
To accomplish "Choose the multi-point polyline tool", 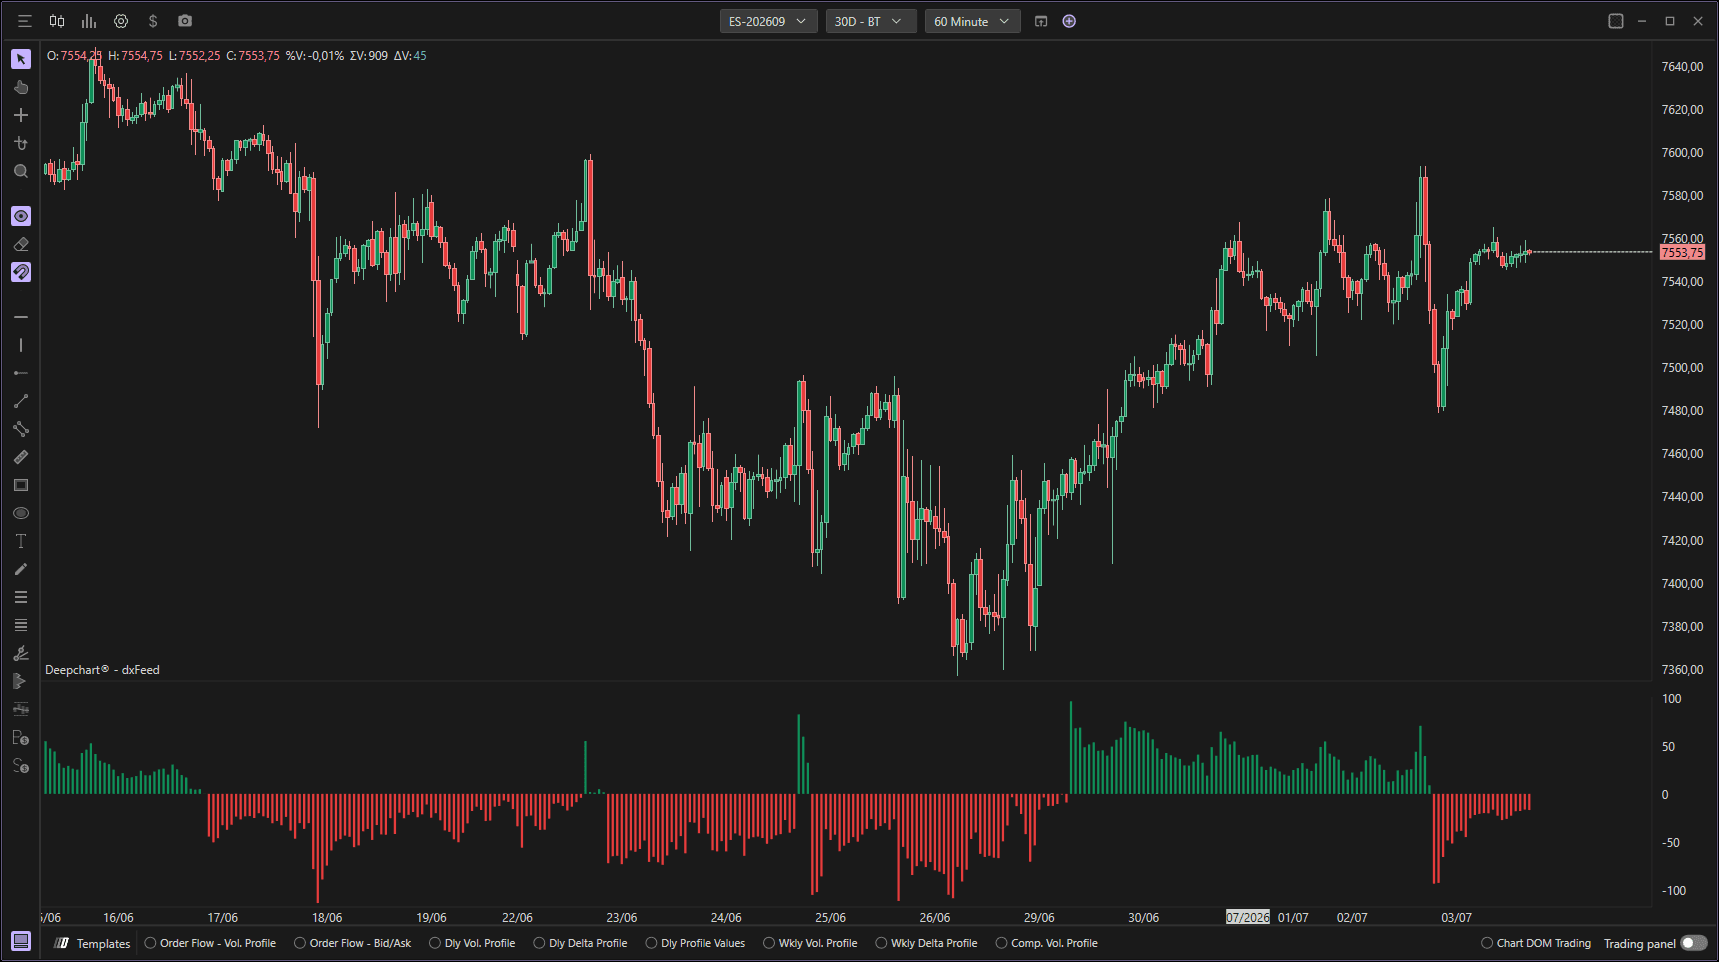I will [x=21, y=429].
